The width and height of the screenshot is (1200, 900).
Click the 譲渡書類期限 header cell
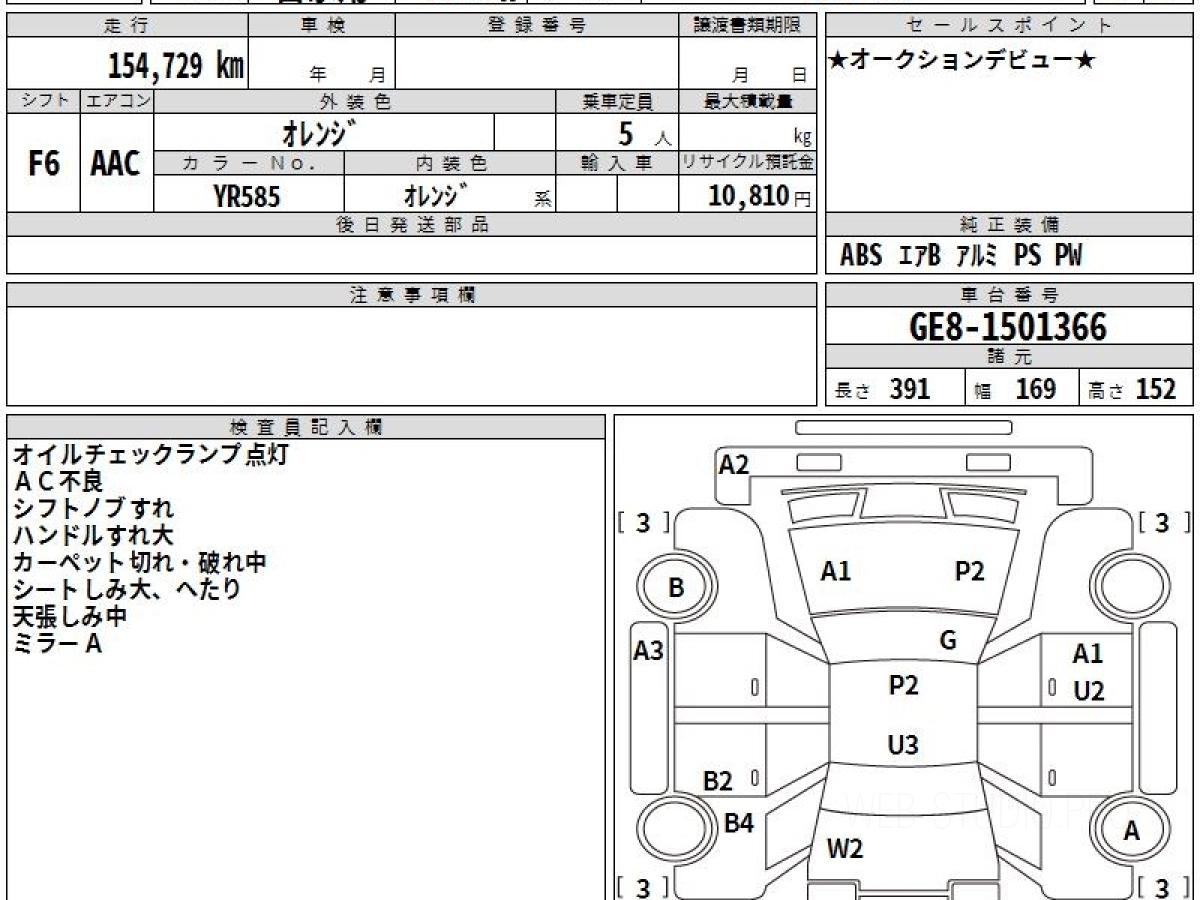[747, 26]
